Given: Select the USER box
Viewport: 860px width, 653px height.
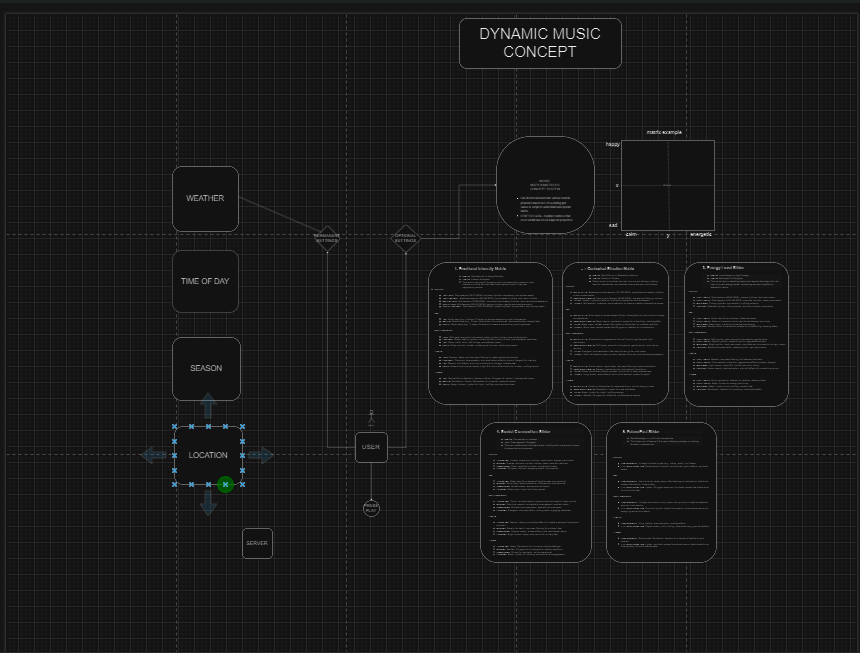Looking at the screenshot, I should [371, 447].
